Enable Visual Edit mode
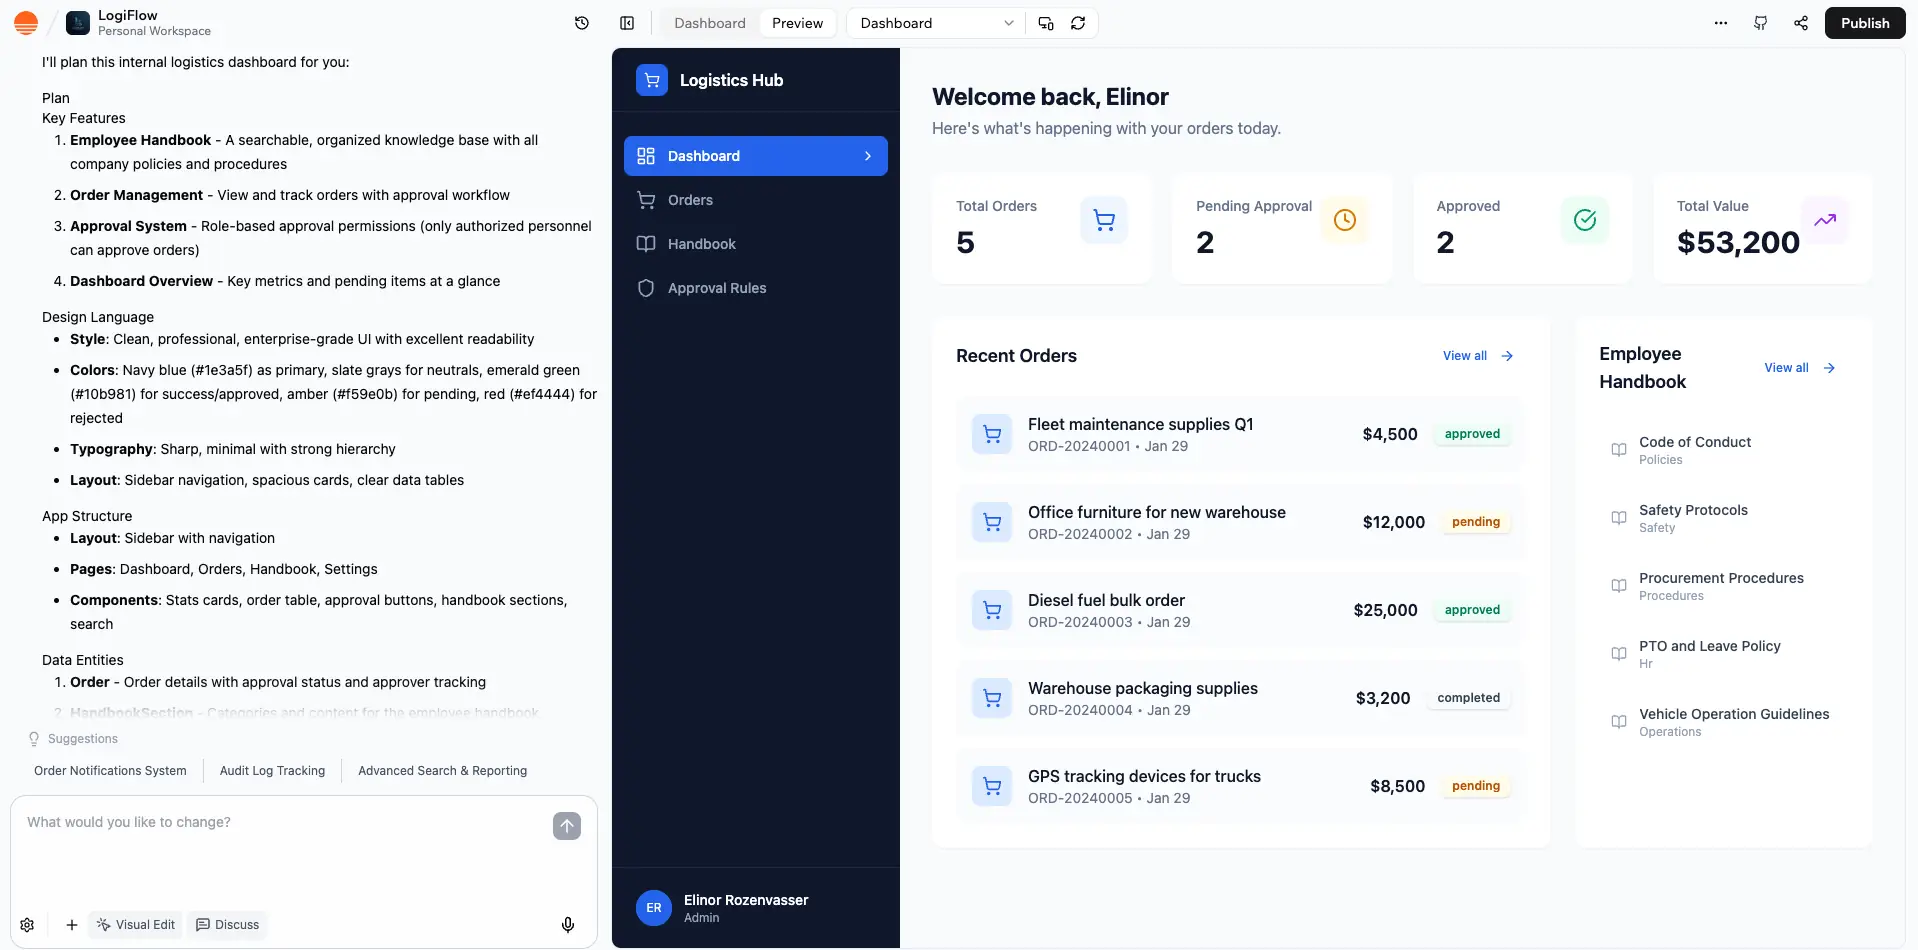 pyautogui.click(x=135, y=924)
